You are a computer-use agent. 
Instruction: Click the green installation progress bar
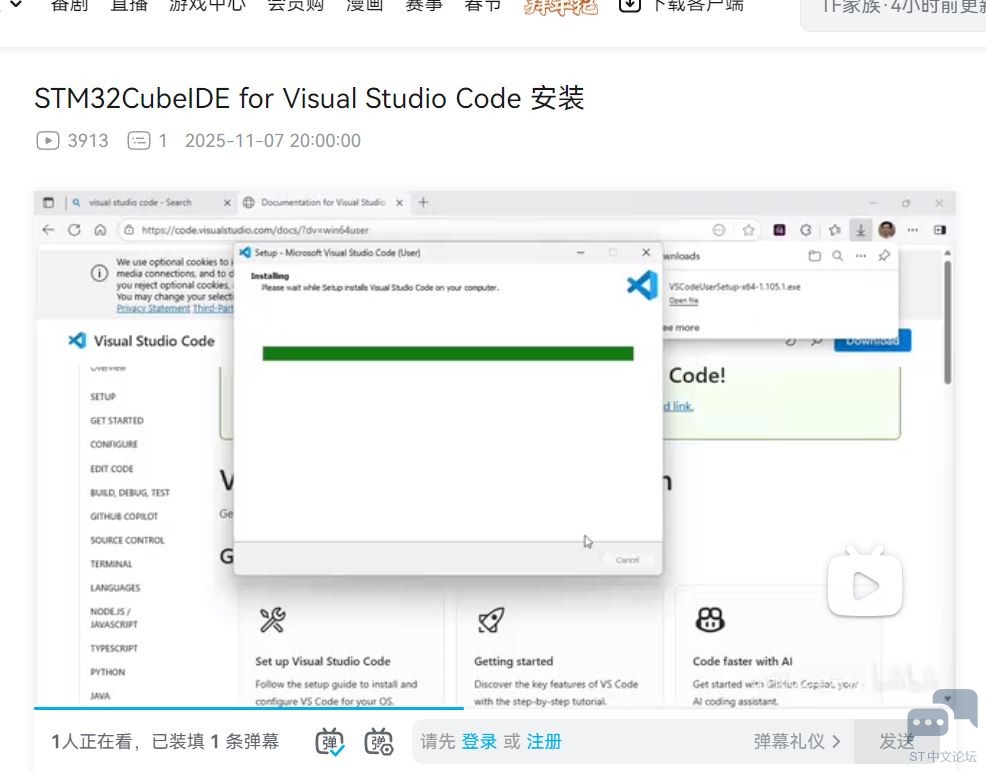click(448, 353)
